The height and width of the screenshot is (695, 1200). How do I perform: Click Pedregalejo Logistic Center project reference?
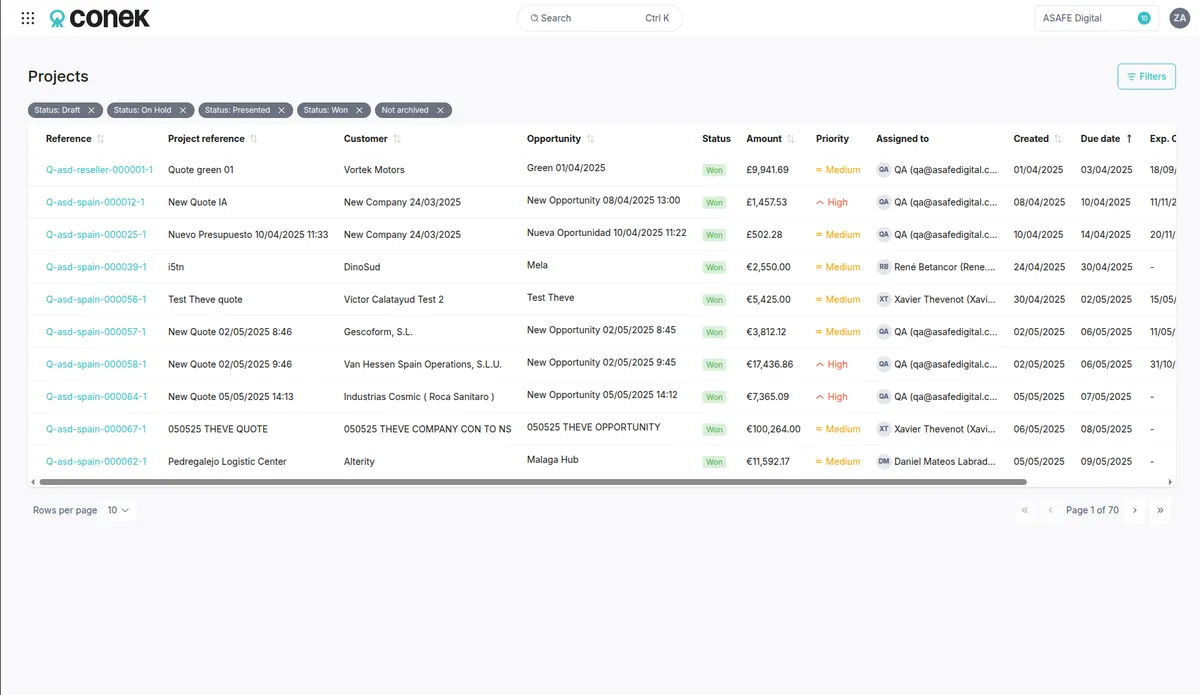(227, 462)
